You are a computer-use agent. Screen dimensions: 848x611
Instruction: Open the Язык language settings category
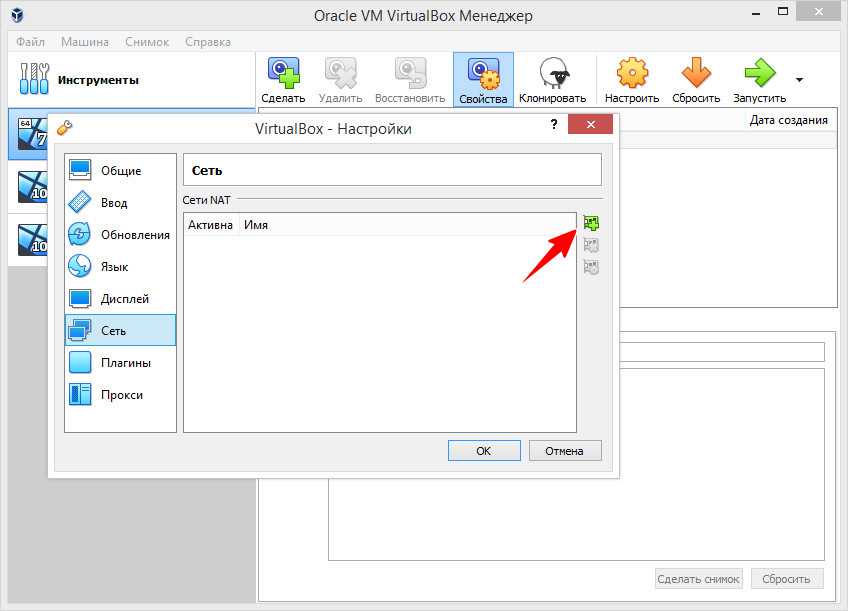coord(121,266)
